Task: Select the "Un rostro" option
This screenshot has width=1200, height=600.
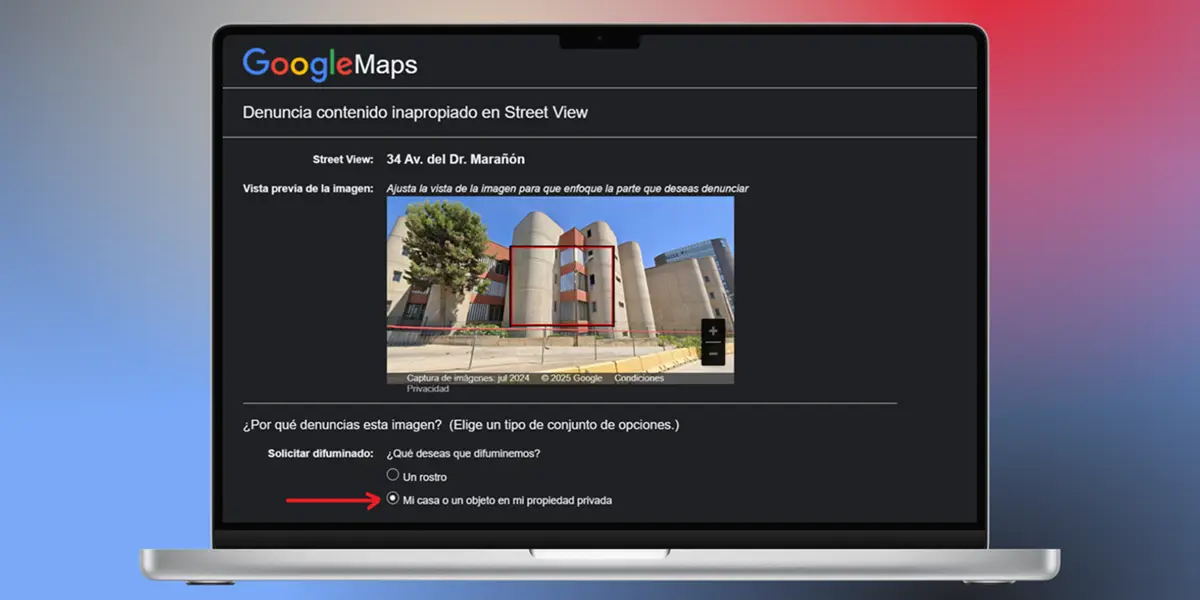Action: pos(393,475)
